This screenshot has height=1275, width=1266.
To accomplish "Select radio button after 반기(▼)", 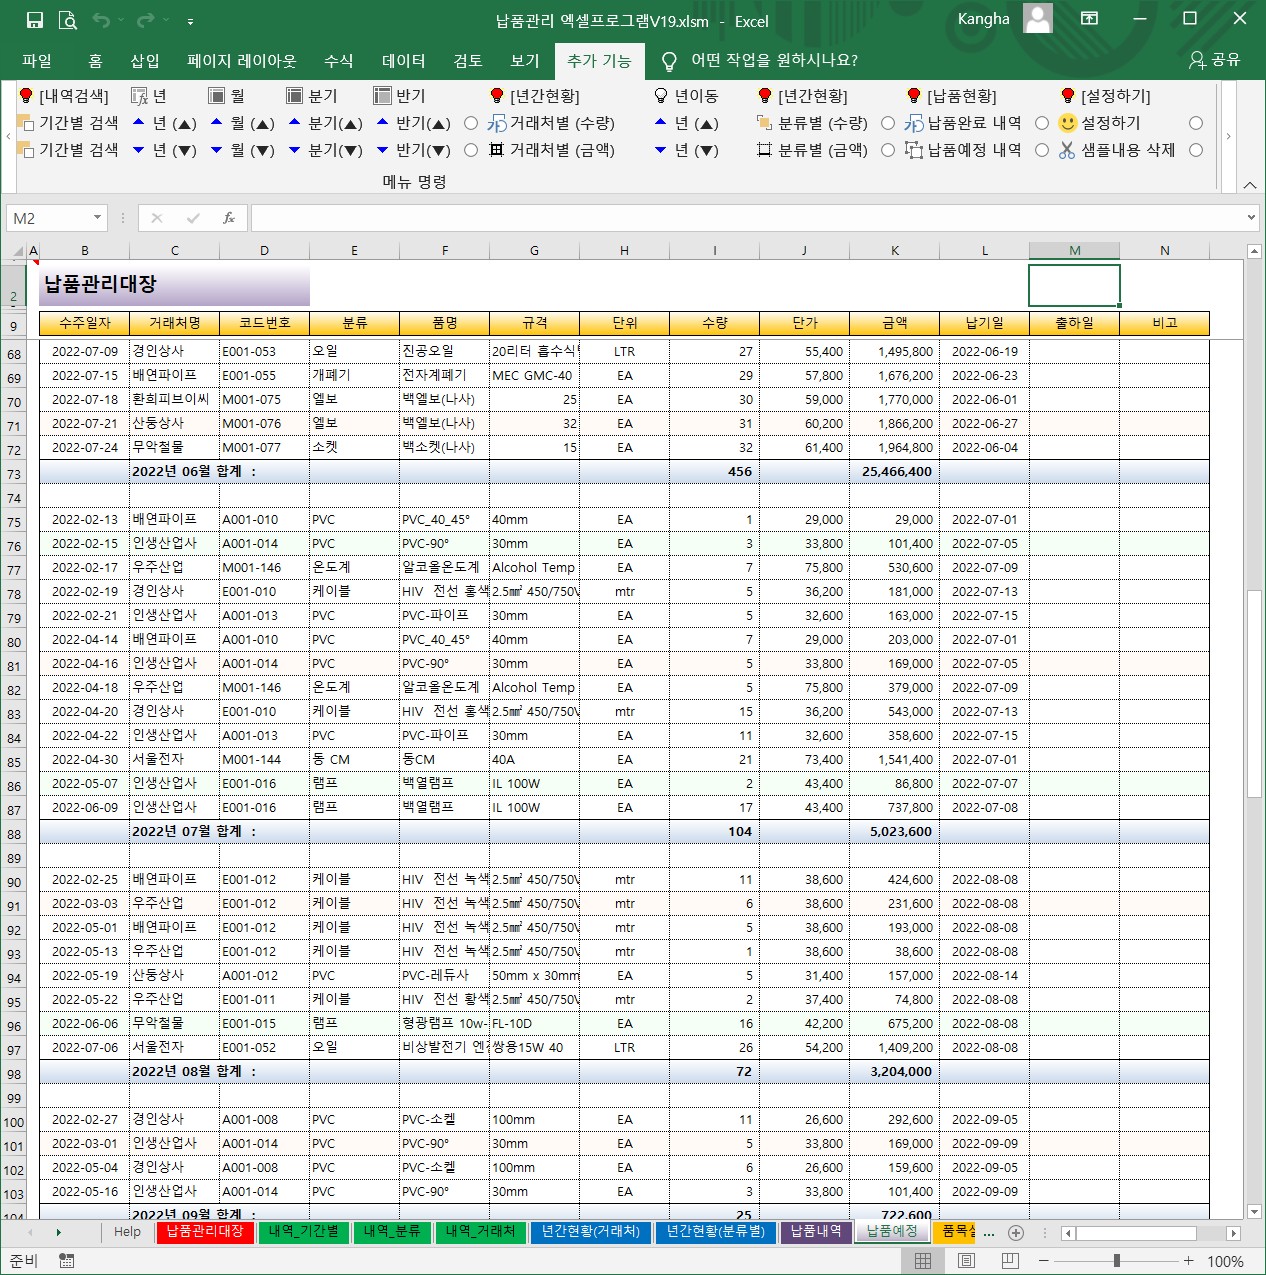I will pyautogui.click(x=471, y=150).
